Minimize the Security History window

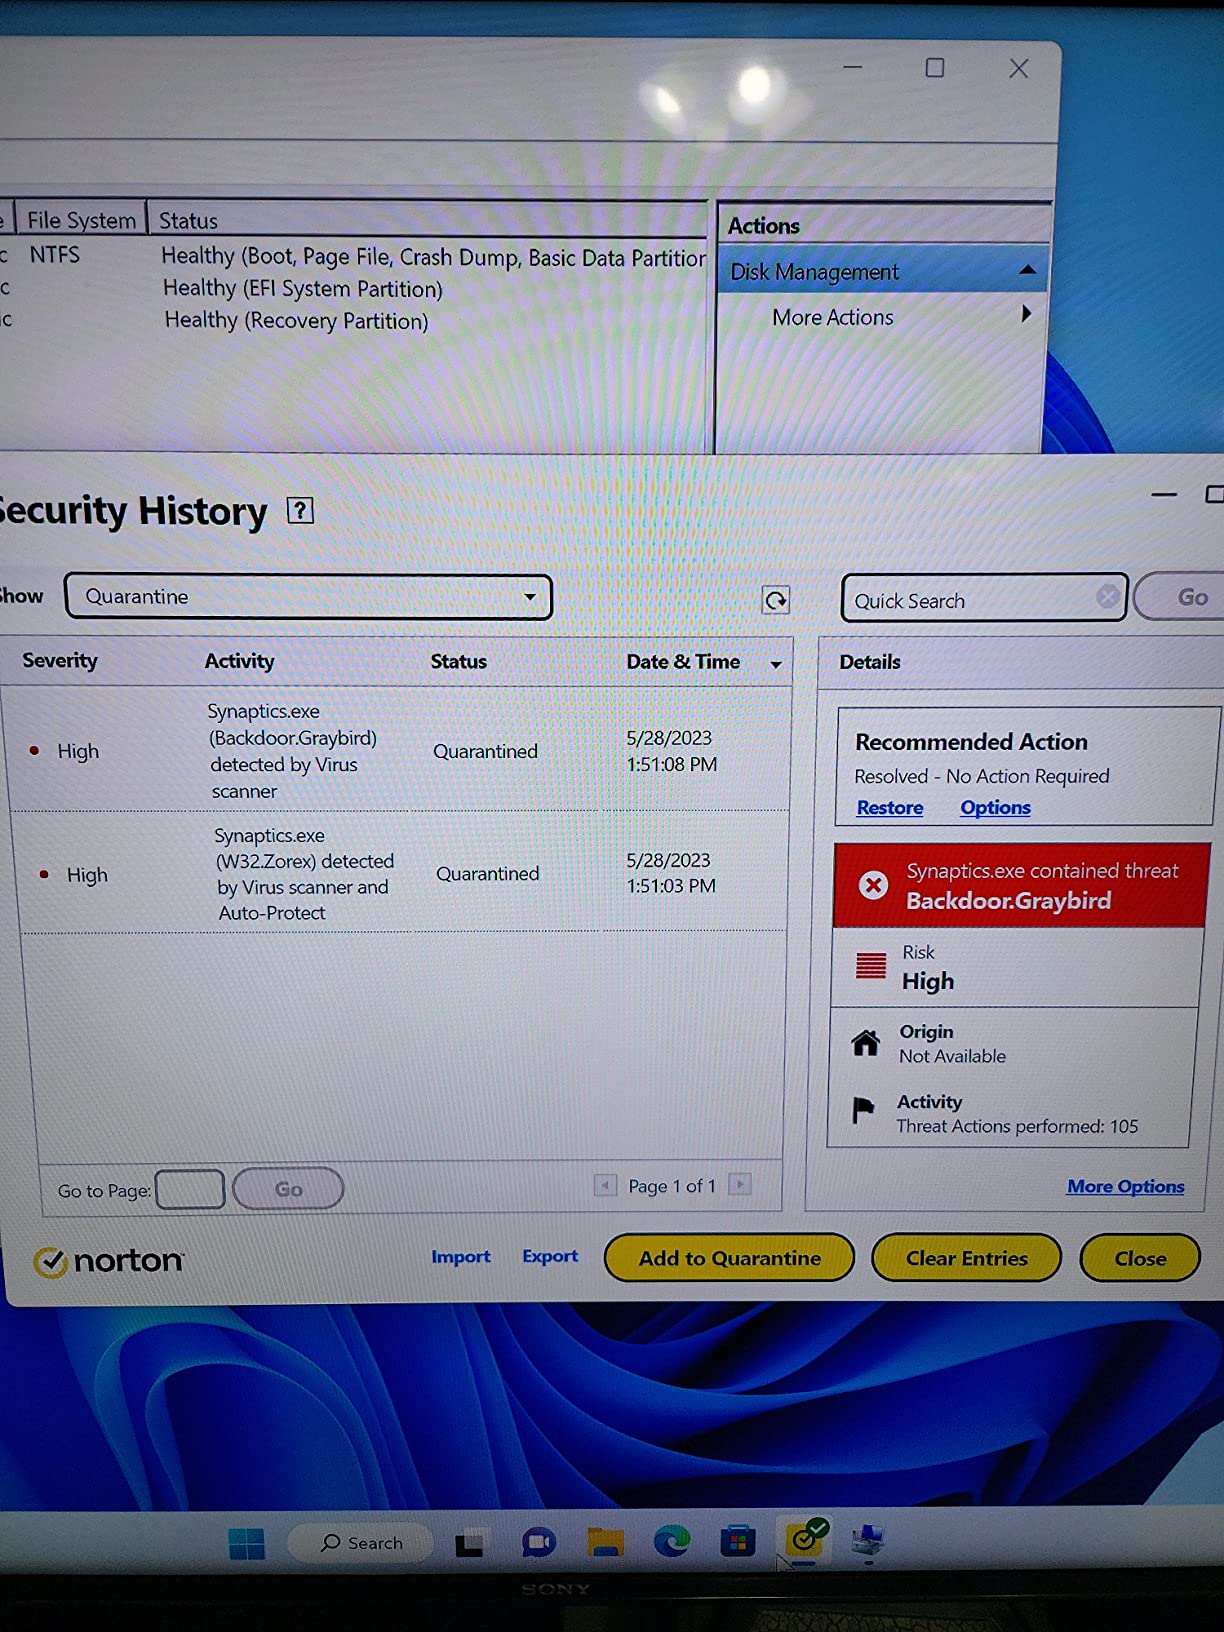click(x=1164, y=494)
